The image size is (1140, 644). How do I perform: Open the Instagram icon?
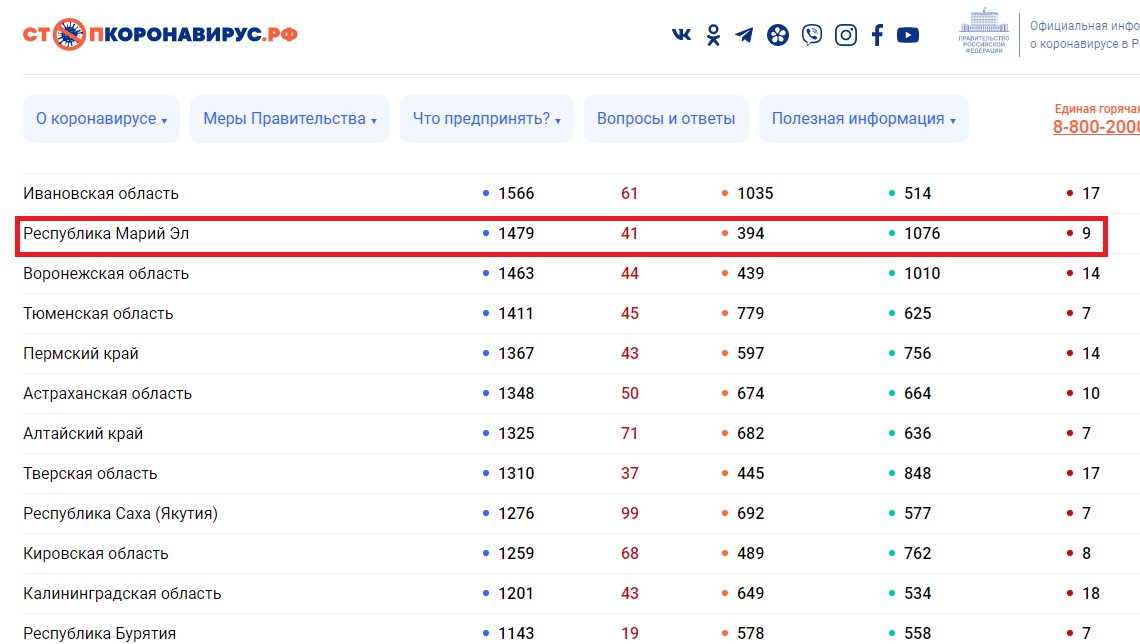846,35
